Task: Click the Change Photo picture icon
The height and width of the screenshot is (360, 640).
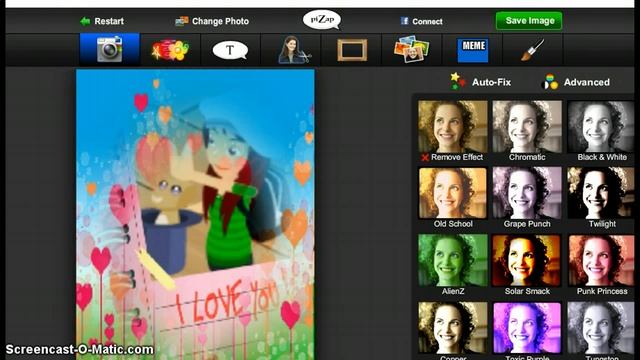Action: (x=182, y=21)
